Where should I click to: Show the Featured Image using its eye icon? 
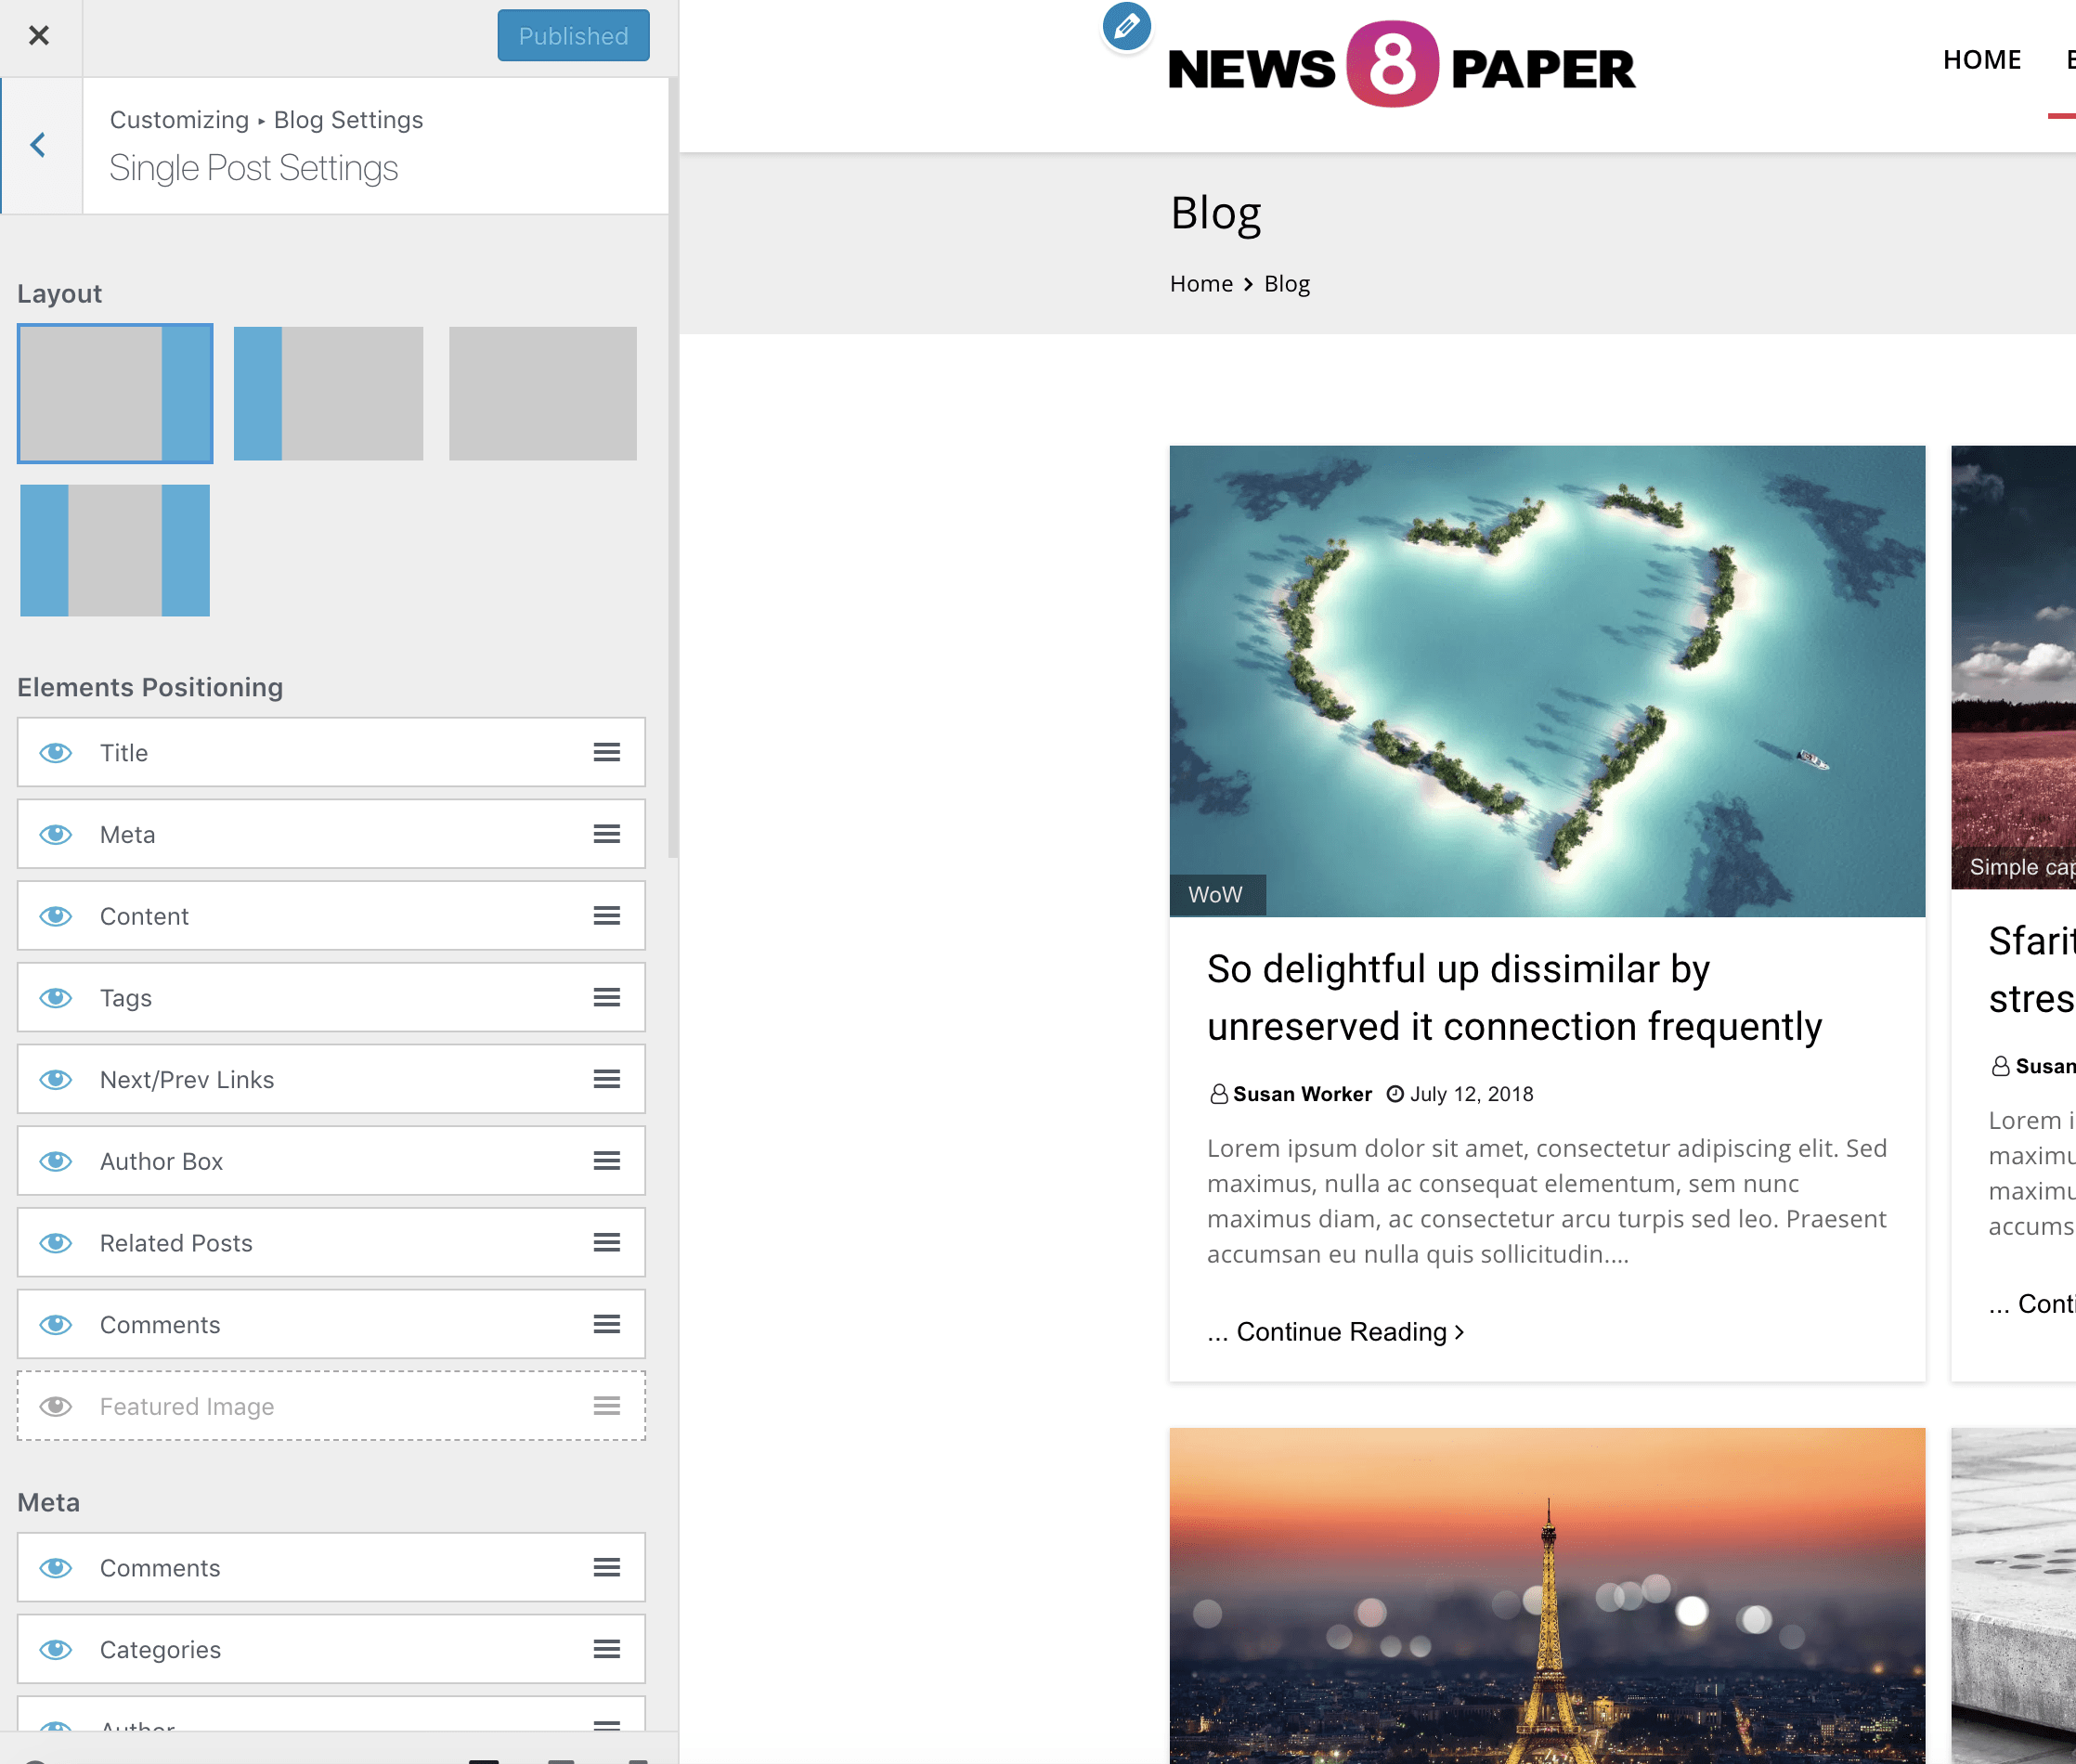click(56, 1406)
